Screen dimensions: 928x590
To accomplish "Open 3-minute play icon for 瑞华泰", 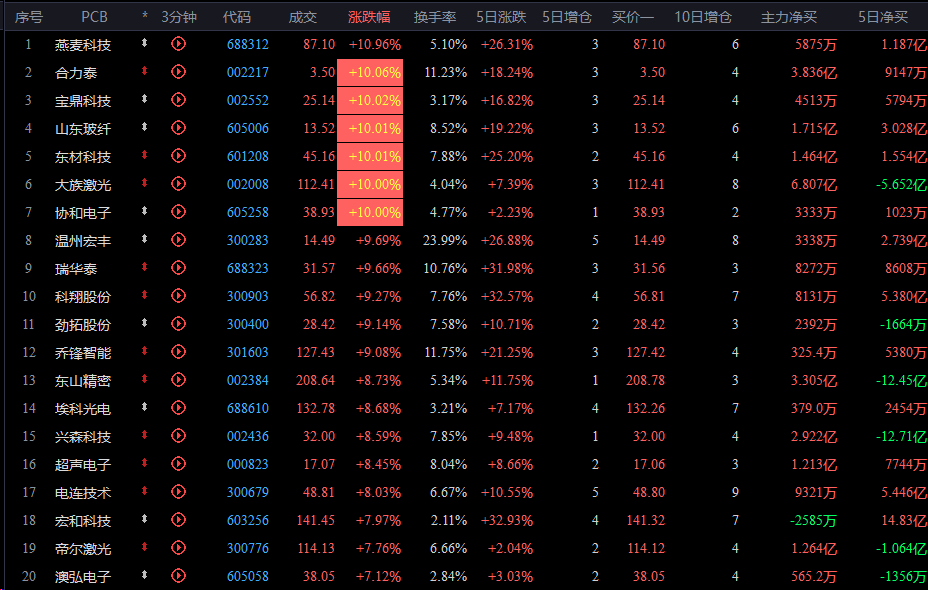I will [x=178, y=268].
